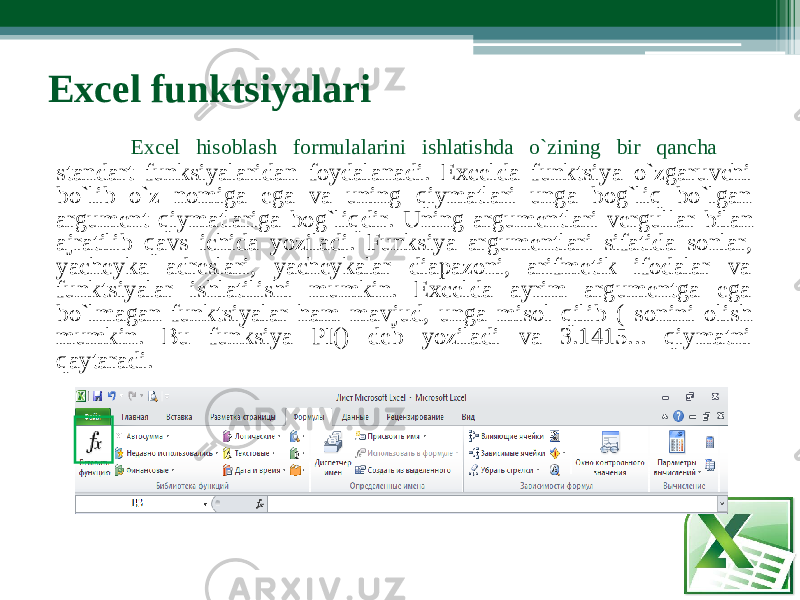Restore the workbook window in ribbon row
The height and width of the screenshot is (600, 800).
tap(706, 416)
